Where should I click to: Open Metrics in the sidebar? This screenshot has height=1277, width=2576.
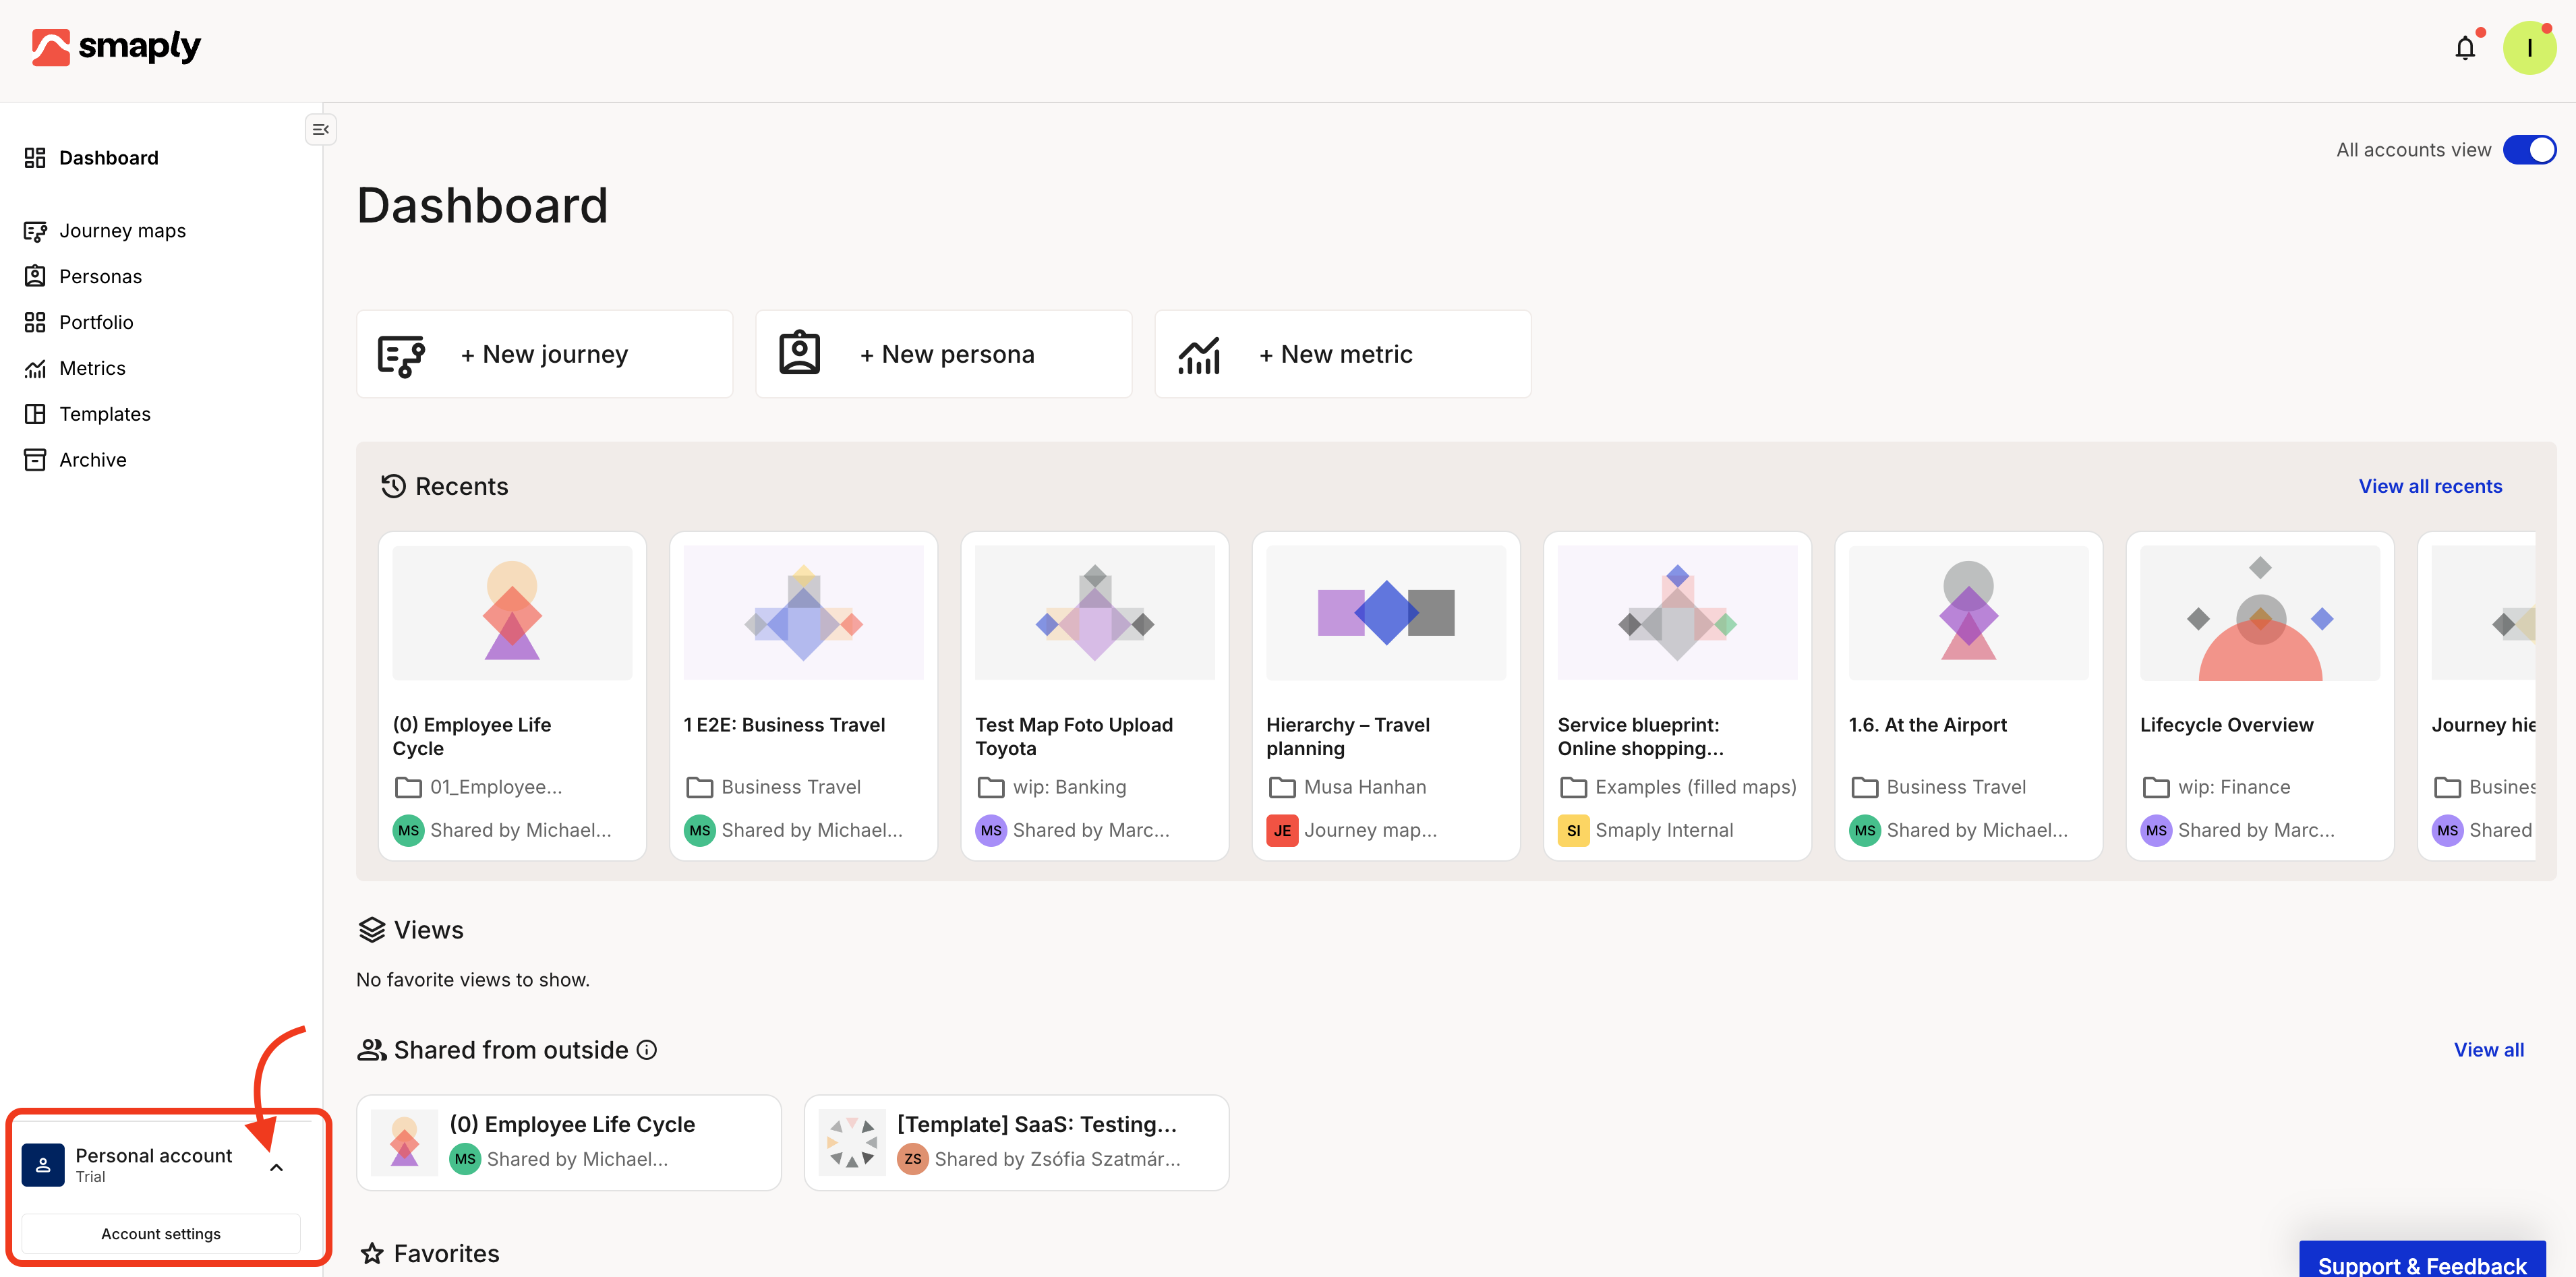click(75, 369)
